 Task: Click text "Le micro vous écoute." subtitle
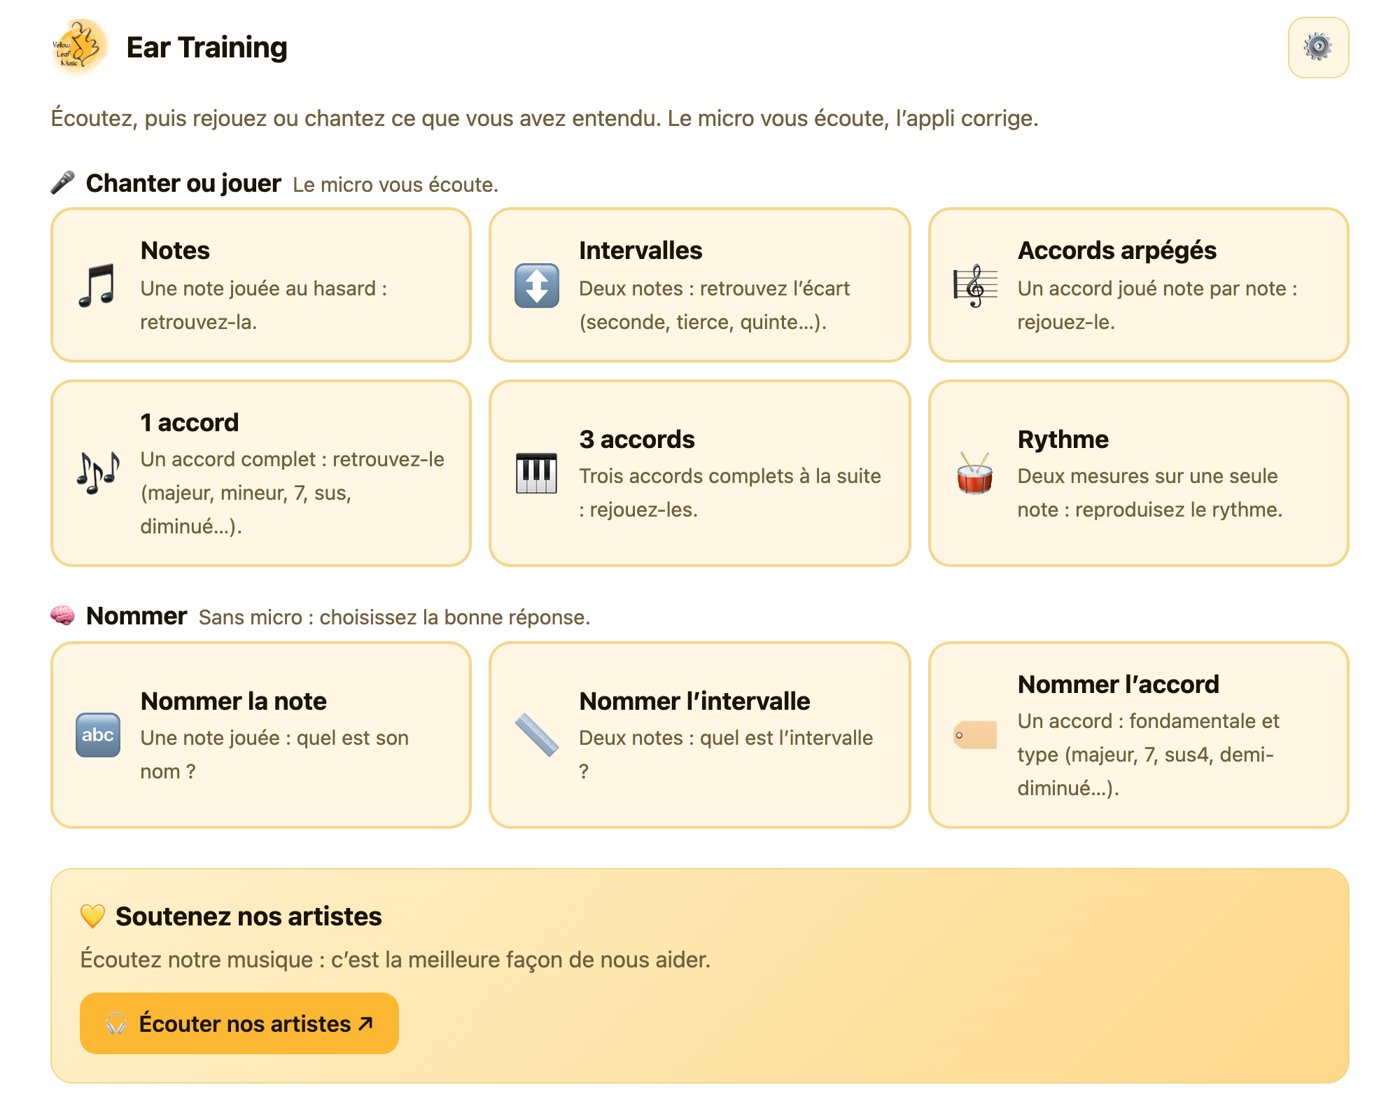[x=395, y=185]
